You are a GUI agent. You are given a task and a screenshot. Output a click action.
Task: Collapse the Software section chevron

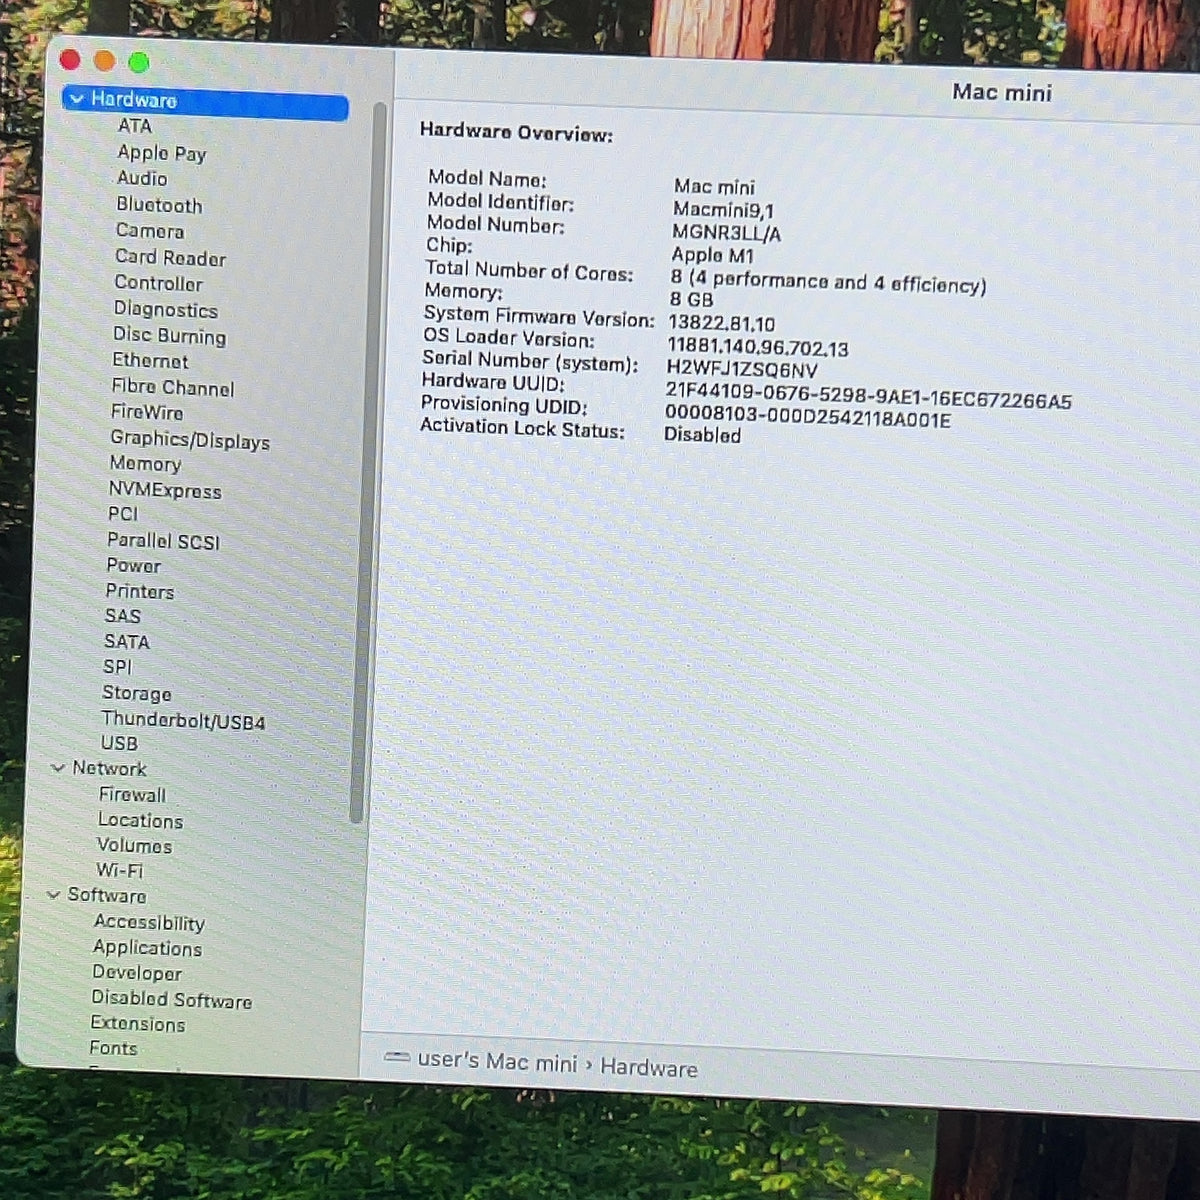(x=53, y=895)
